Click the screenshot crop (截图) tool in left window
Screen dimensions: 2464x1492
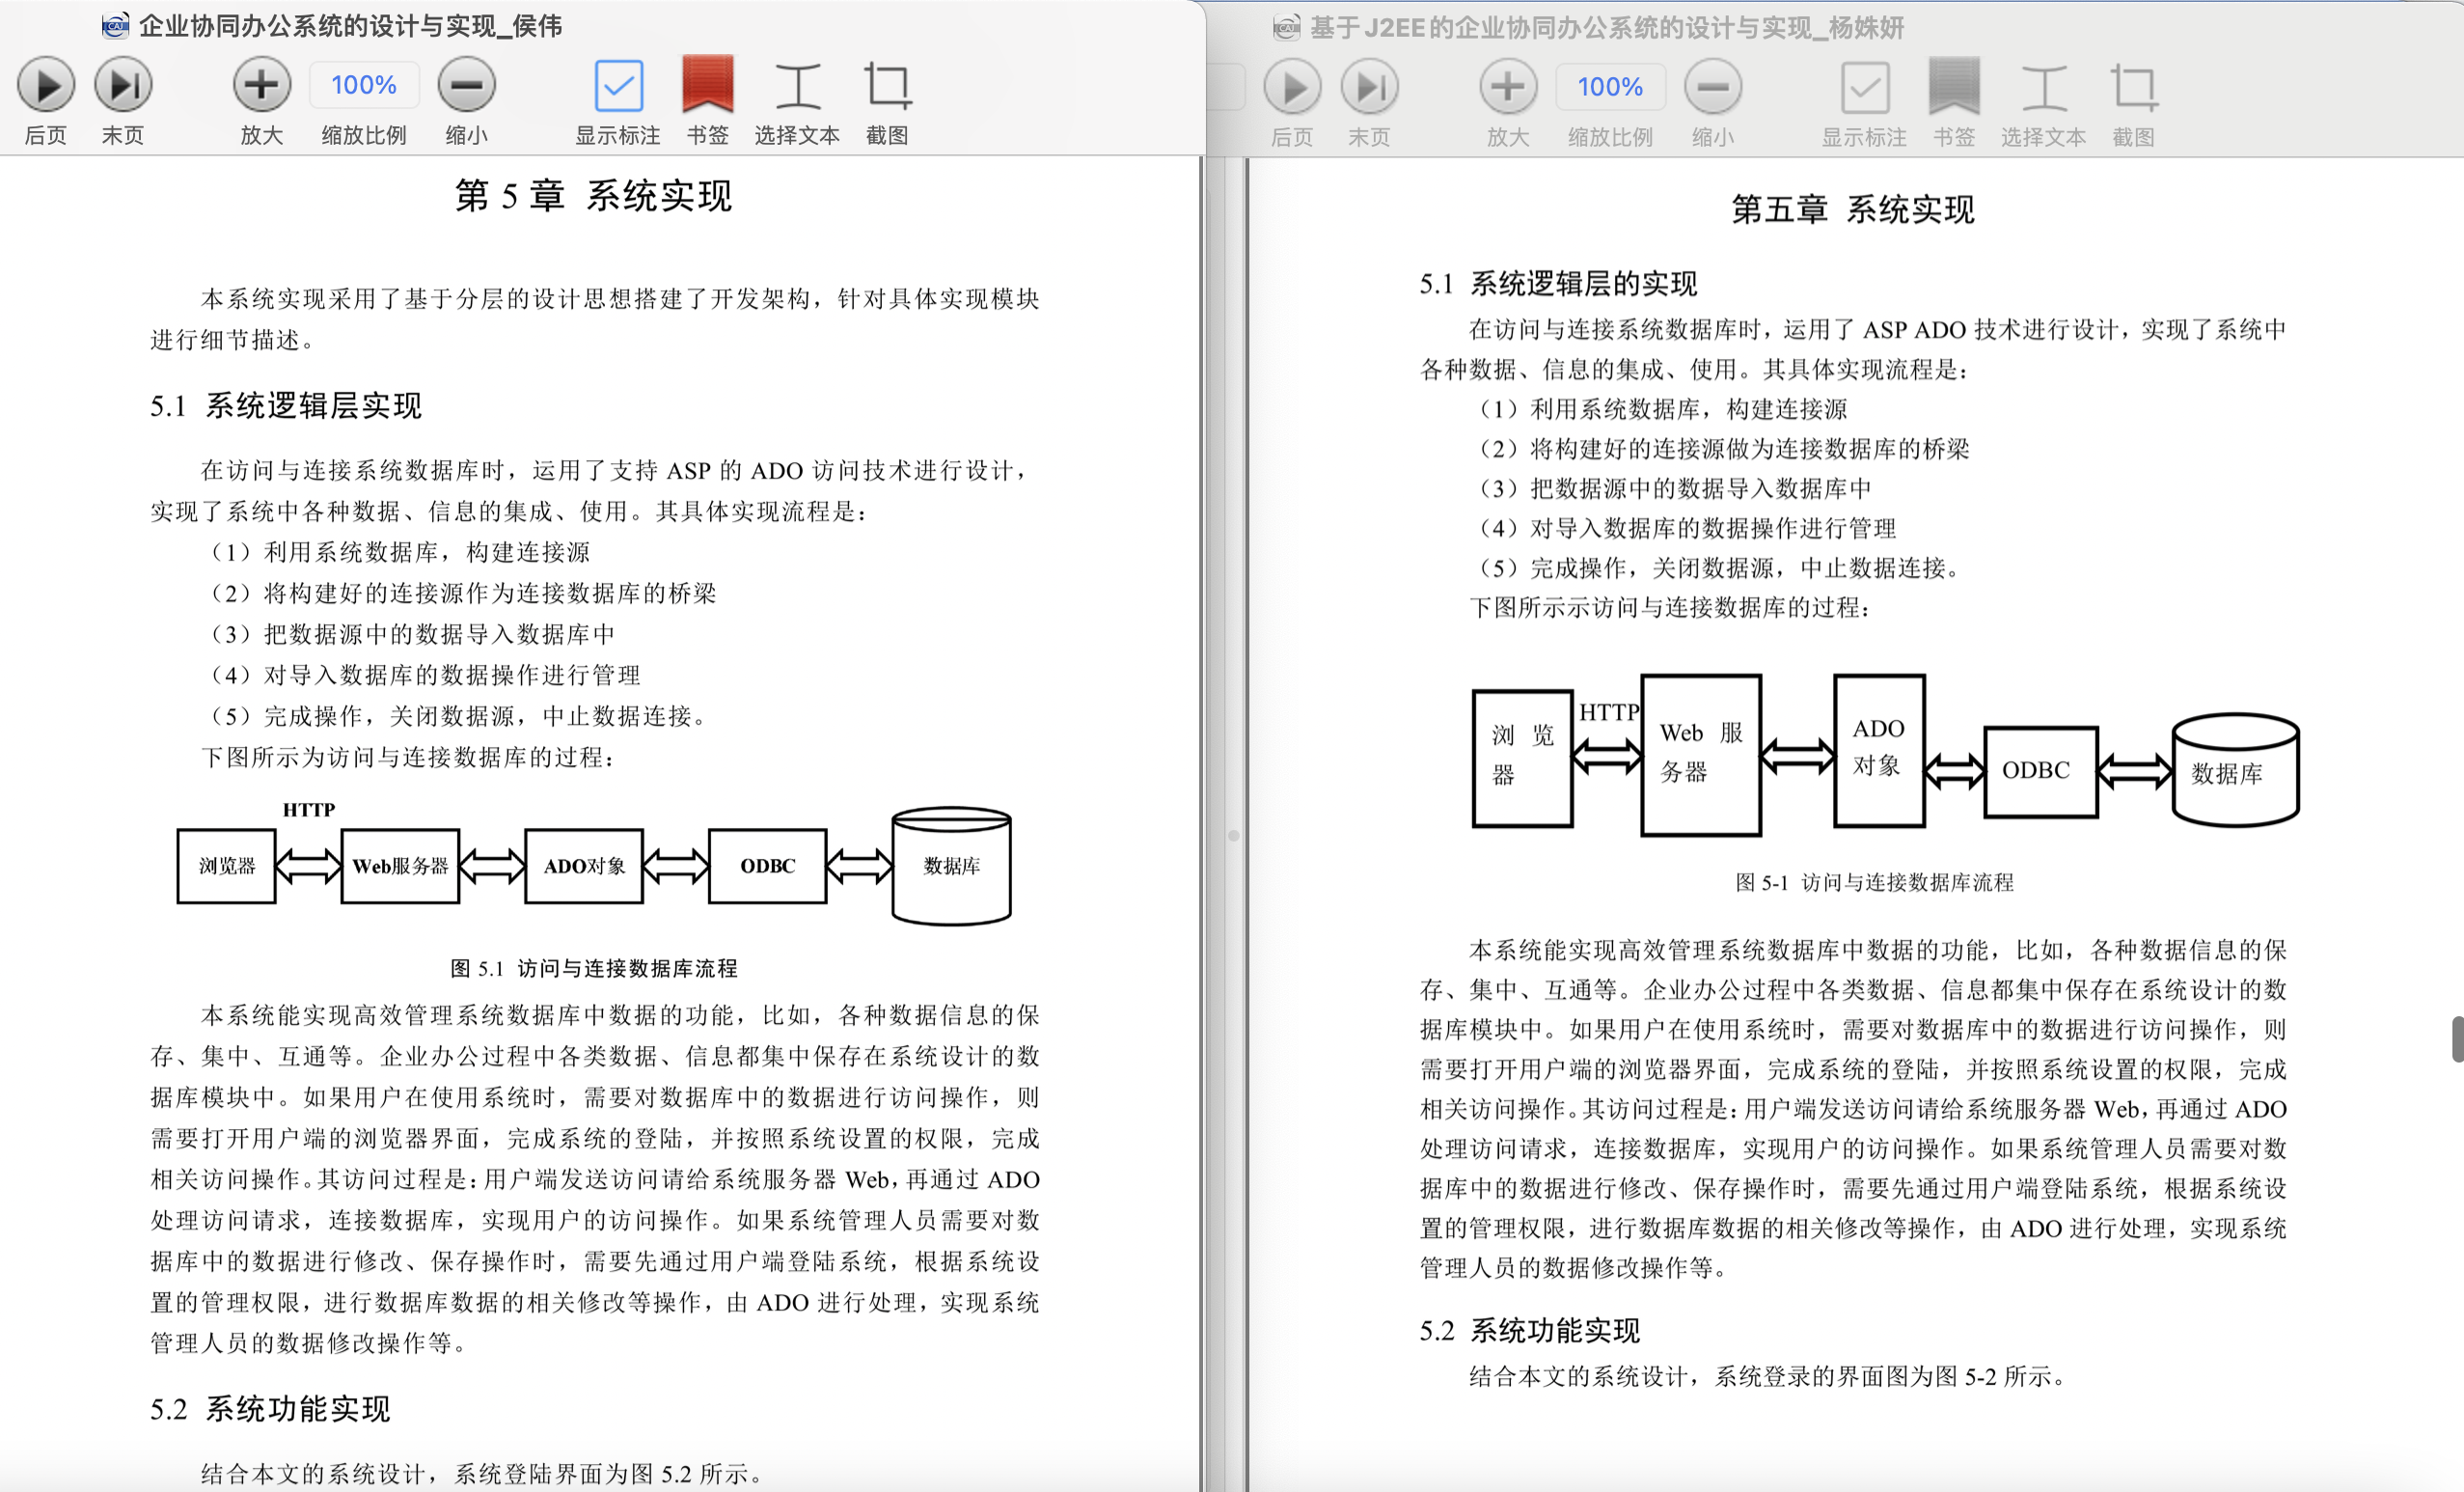[x=887, y=86]
